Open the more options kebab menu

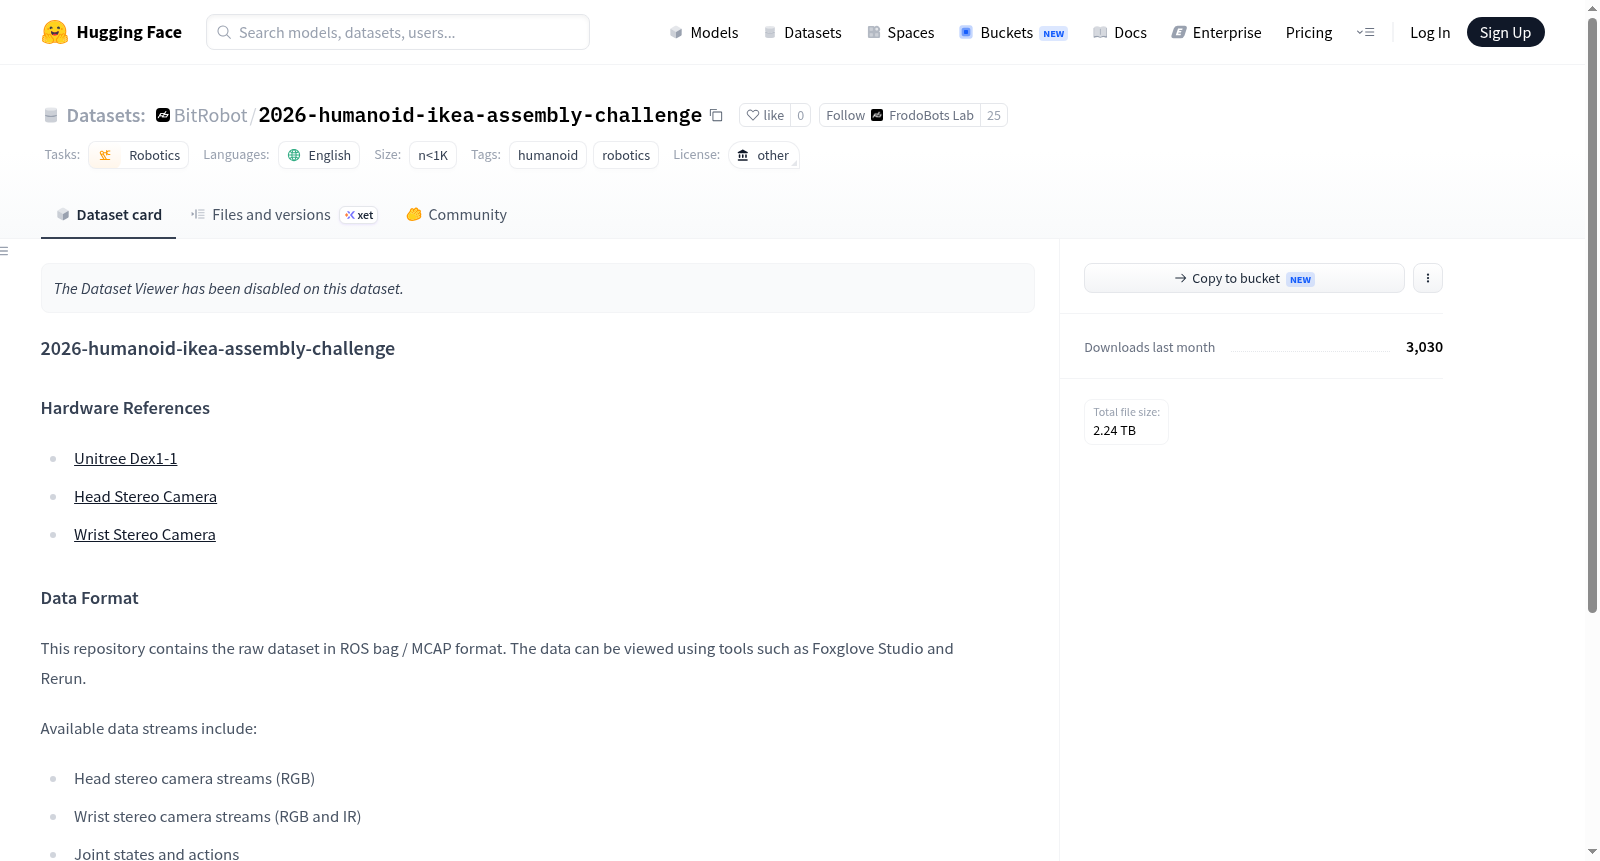pyautogui.click(x=1428, y=278)
